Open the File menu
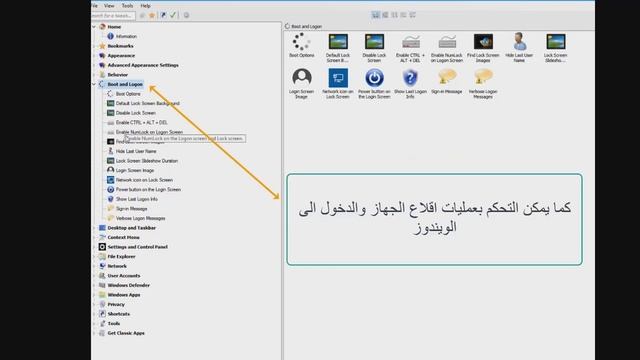This screenshot has height=360, width=640. [94, 6]
